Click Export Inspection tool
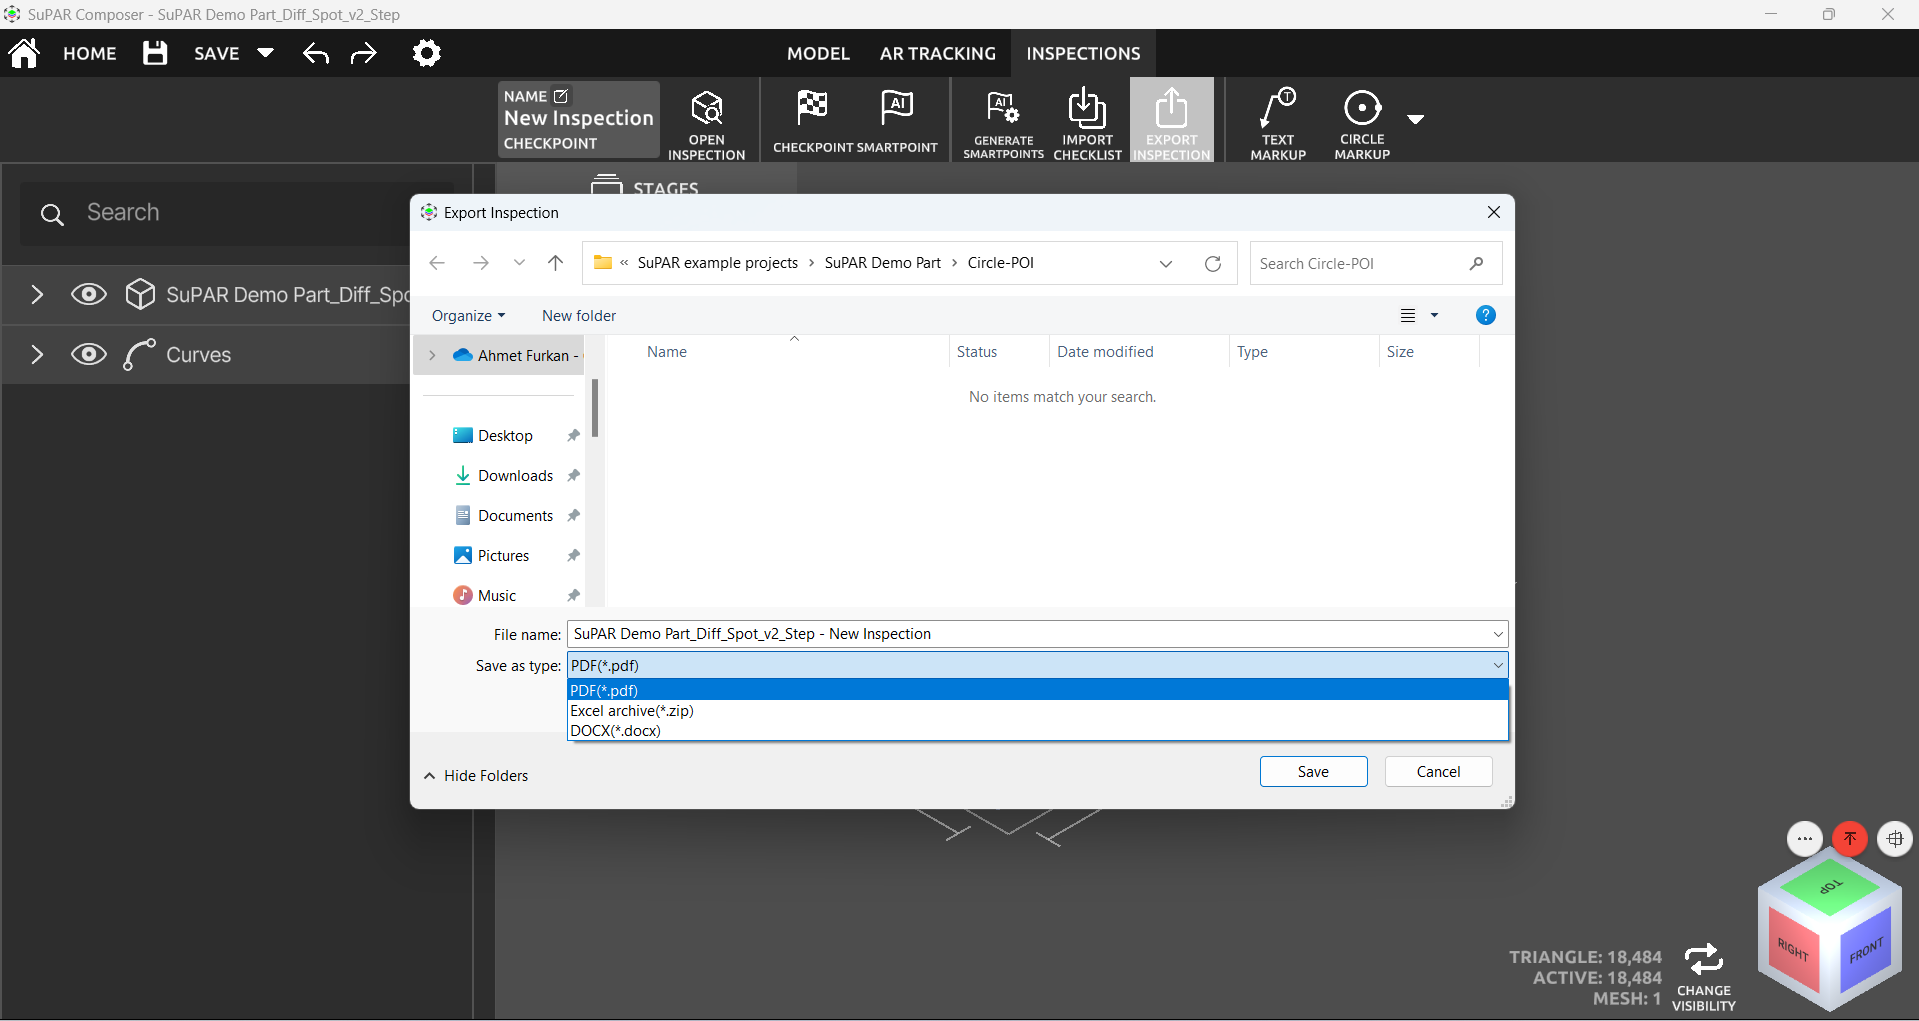This screenshot has height=1021, width=1919. click(x=1172, y=121)
